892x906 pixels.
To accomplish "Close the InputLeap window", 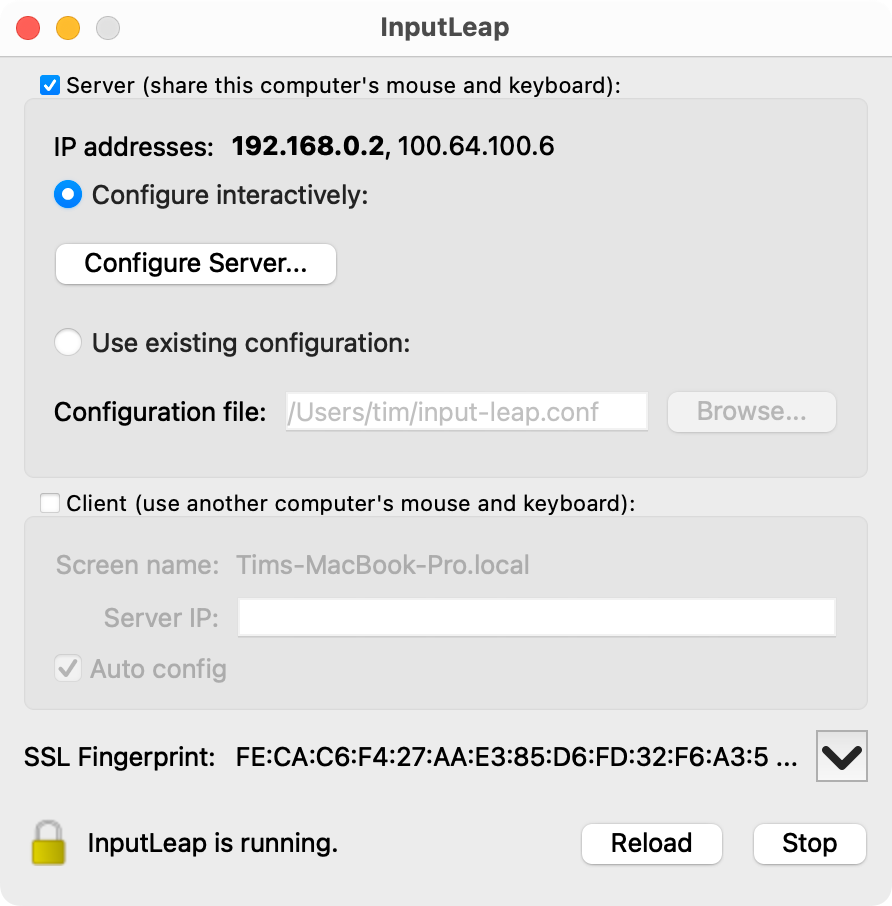I will coord(27,29).
